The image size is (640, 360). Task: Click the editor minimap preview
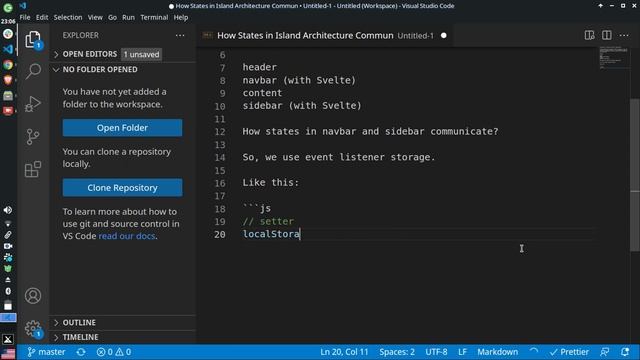[614, 58]
